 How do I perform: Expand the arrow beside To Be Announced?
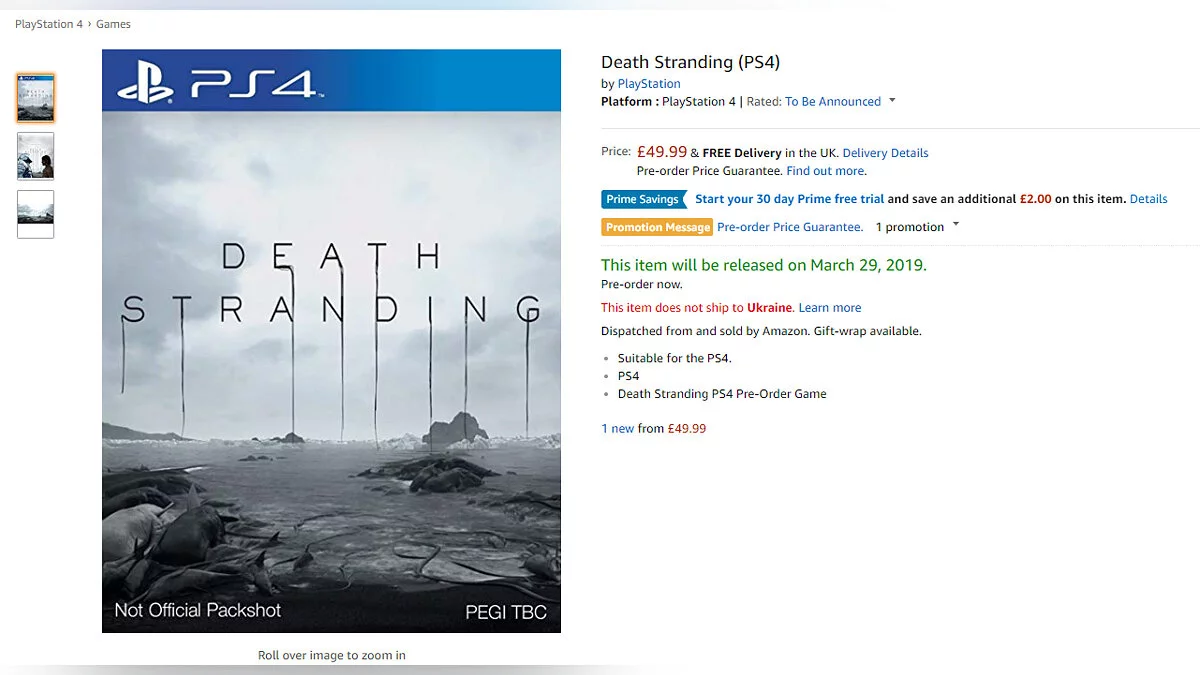[x=892, y=101]
